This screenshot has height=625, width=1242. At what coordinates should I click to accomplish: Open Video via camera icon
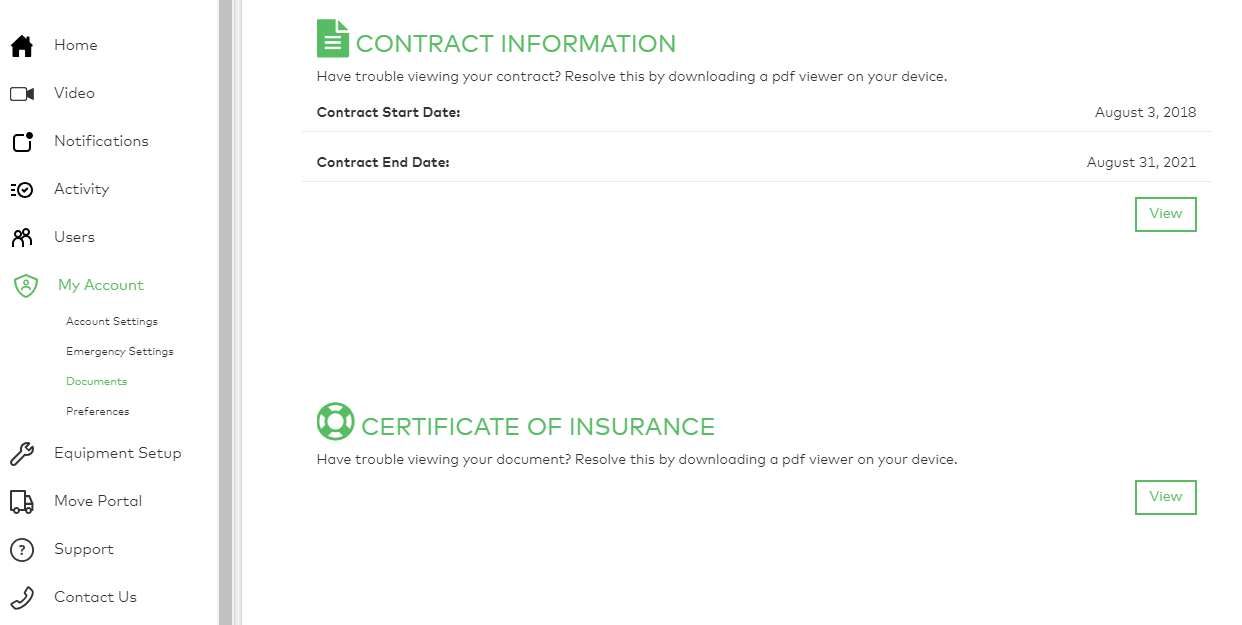pyautogui.click(x=22, y=94)
